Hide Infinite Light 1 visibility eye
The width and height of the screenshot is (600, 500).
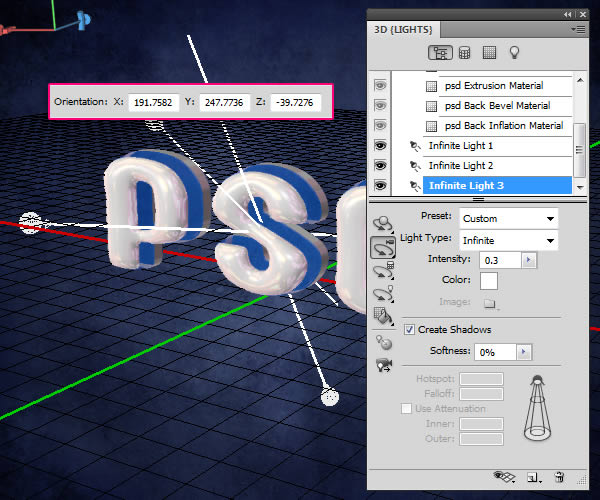coord(380,146)
